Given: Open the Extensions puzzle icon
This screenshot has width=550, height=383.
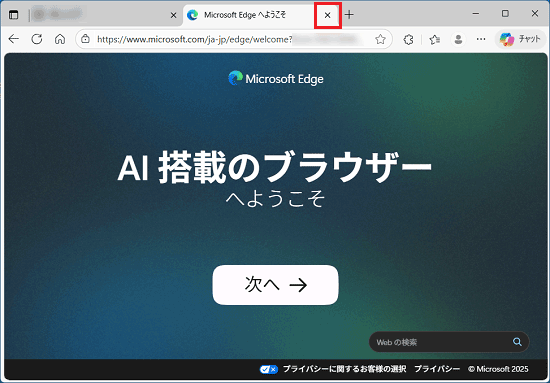Looking at the screenshot, I should pyautogui.click(x=408, y=39).
